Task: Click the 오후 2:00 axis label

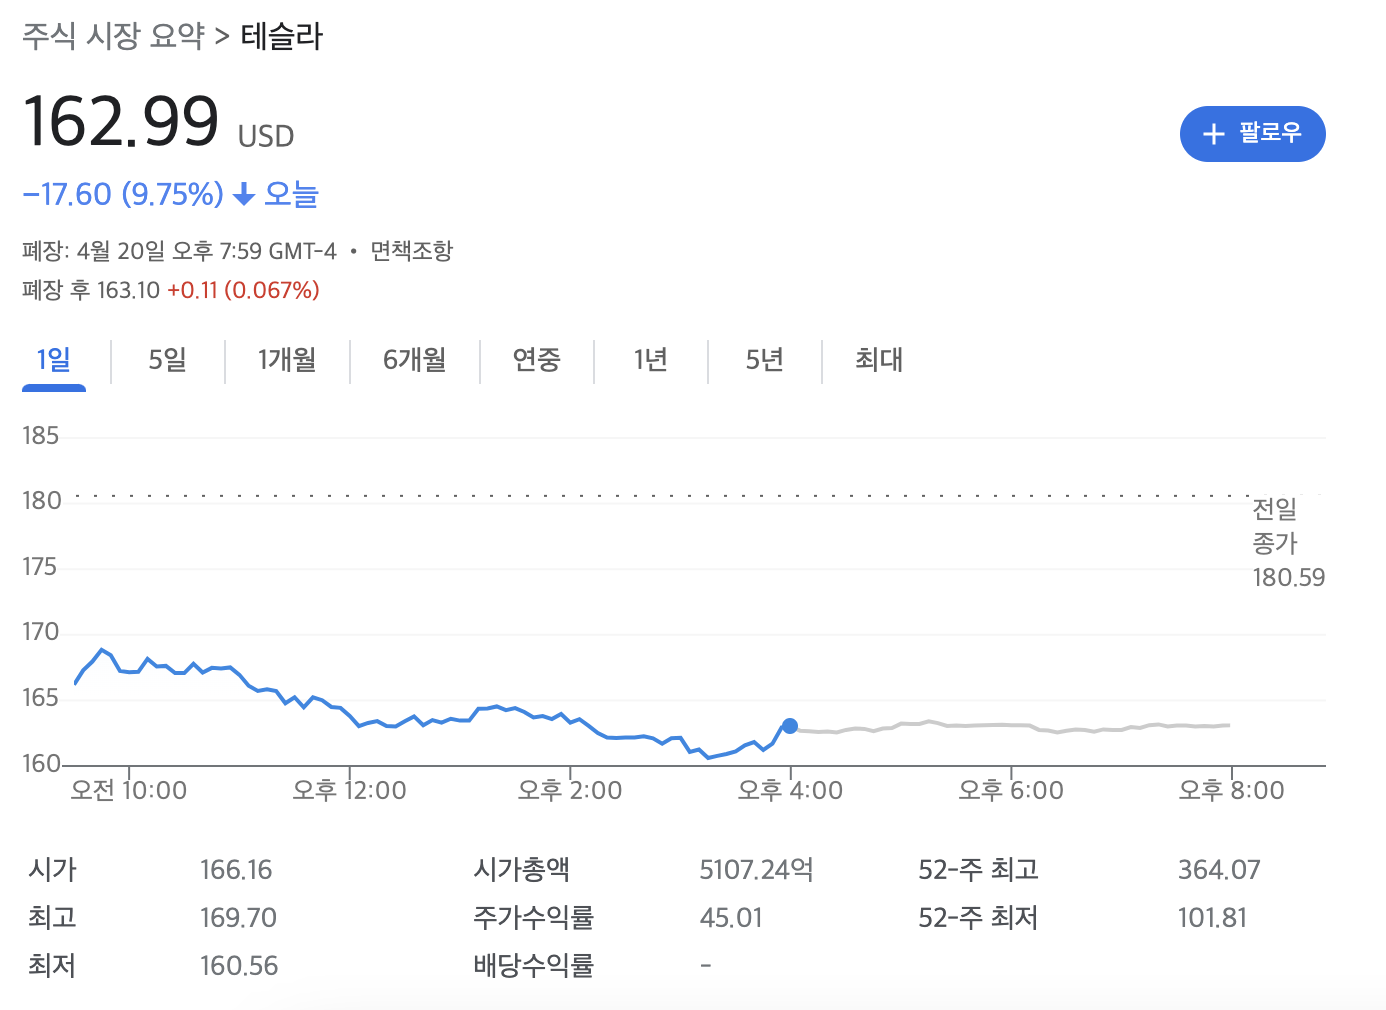Action: point(569,791)
